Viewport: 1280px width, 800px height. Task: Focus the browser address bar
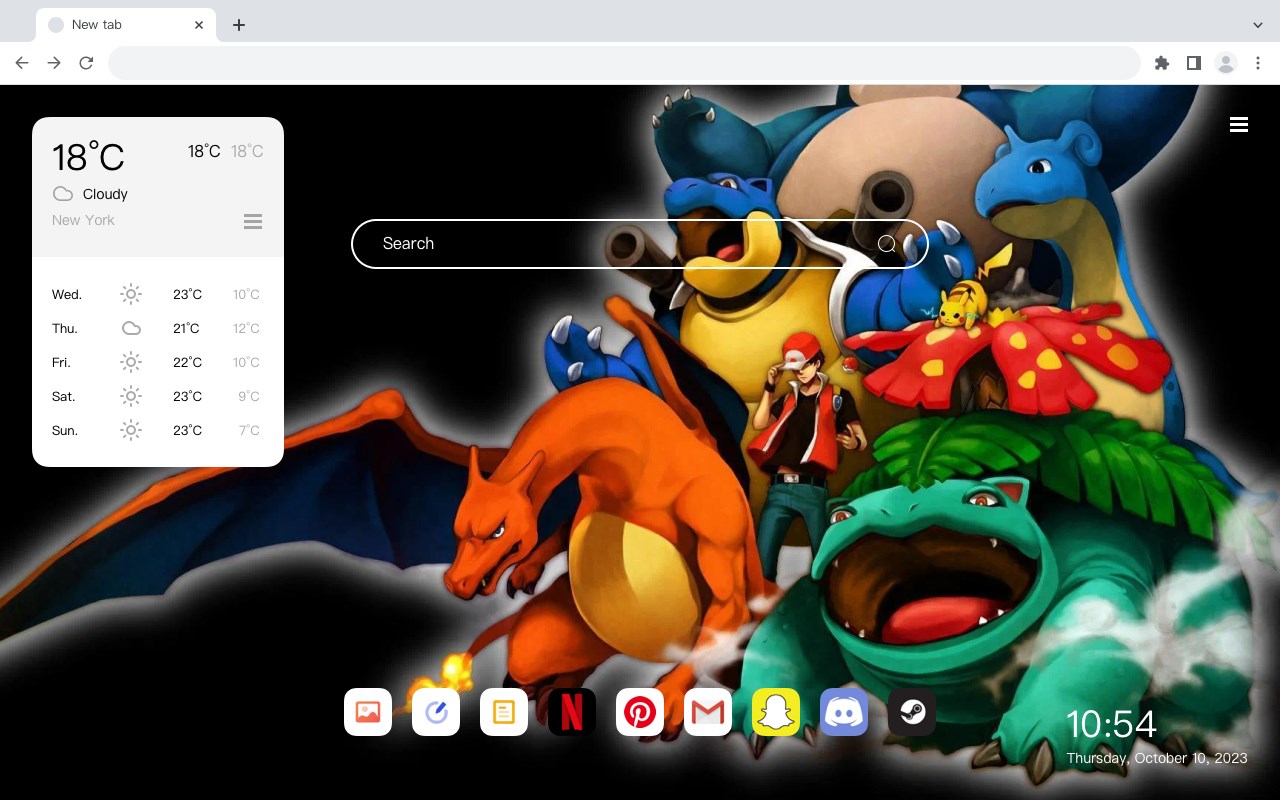click(x=624, y=63)
